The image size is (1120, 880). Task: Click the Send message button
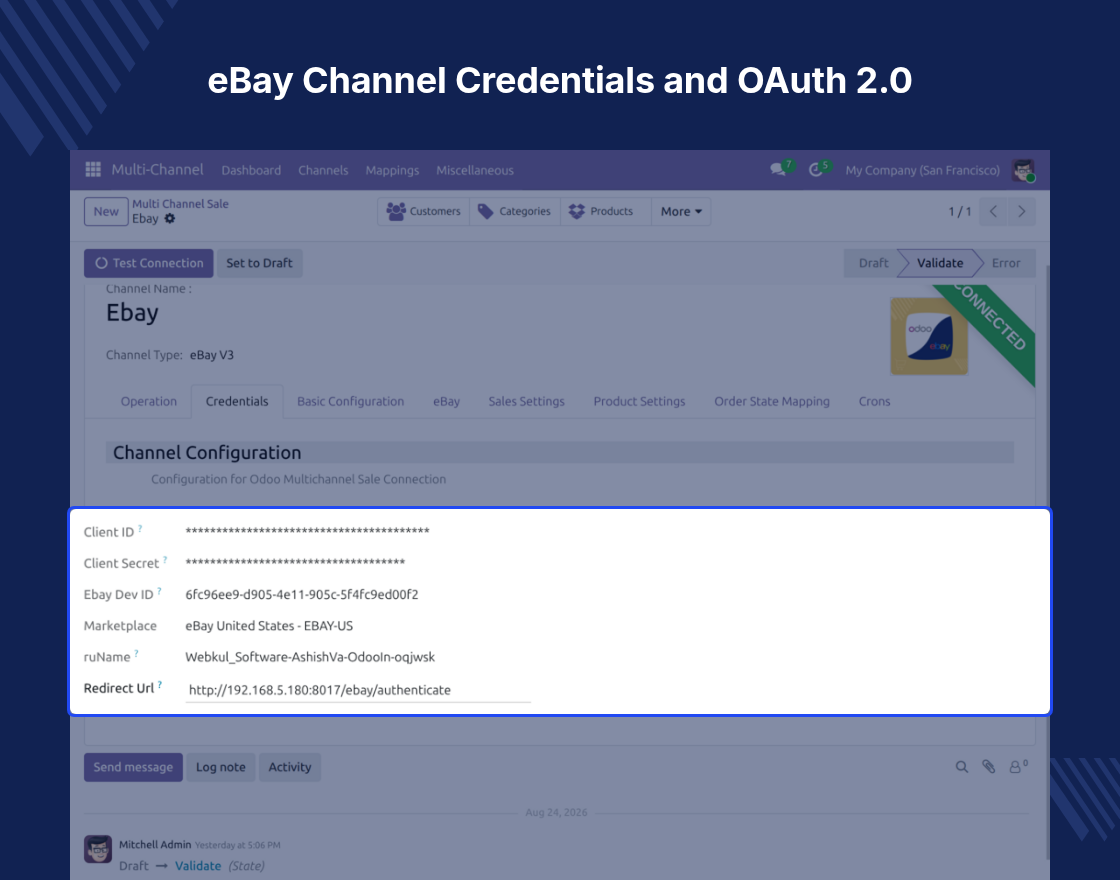pyautogui.click(x=133, y=767)
